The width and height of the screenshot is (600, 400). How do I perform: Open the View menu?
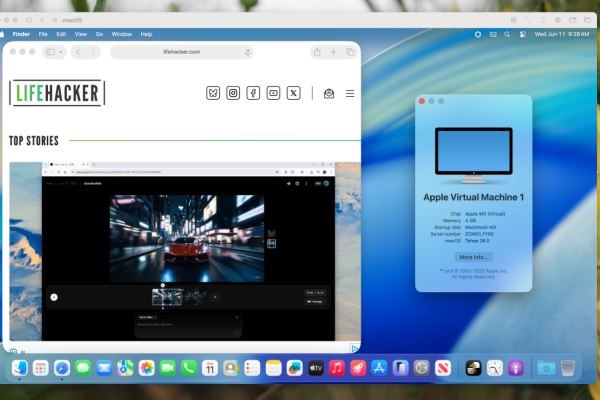[x=81, y=34]
